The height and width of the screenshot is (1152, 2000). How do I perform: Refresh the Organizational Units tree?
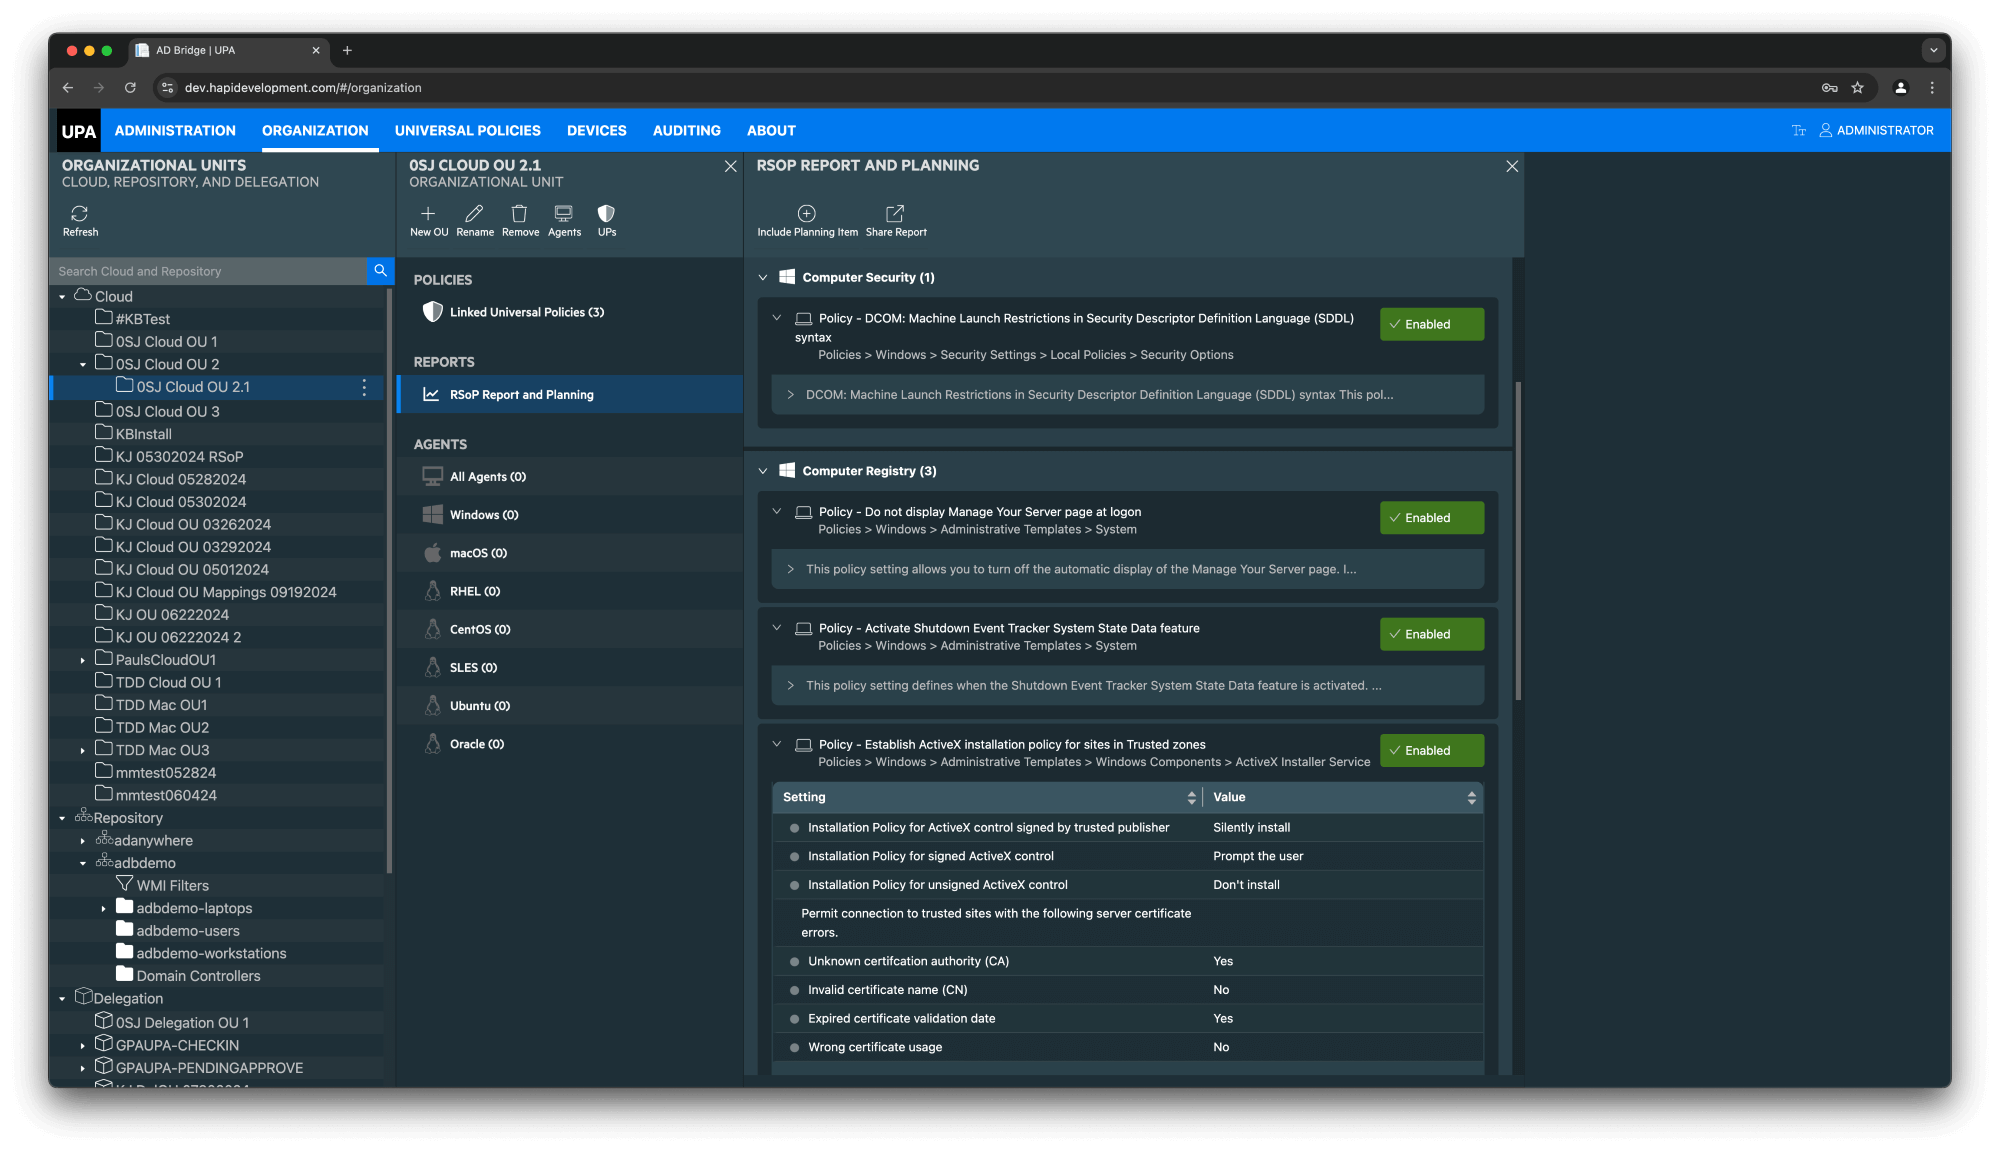pyautogui.click(x=79, y=219)
